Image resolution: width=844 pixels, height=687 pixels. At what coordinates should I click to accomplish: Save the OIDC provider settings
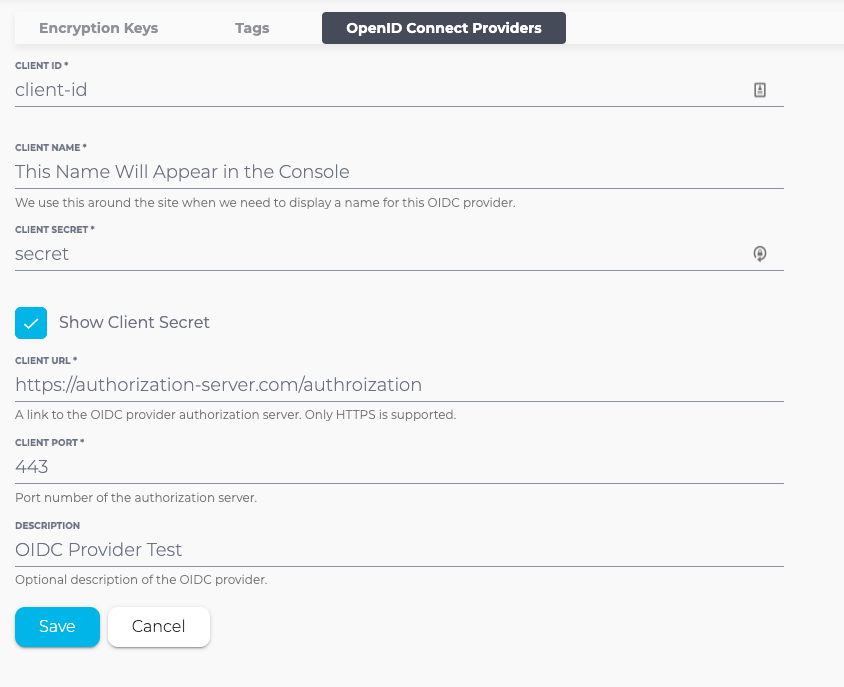[57, 627]
